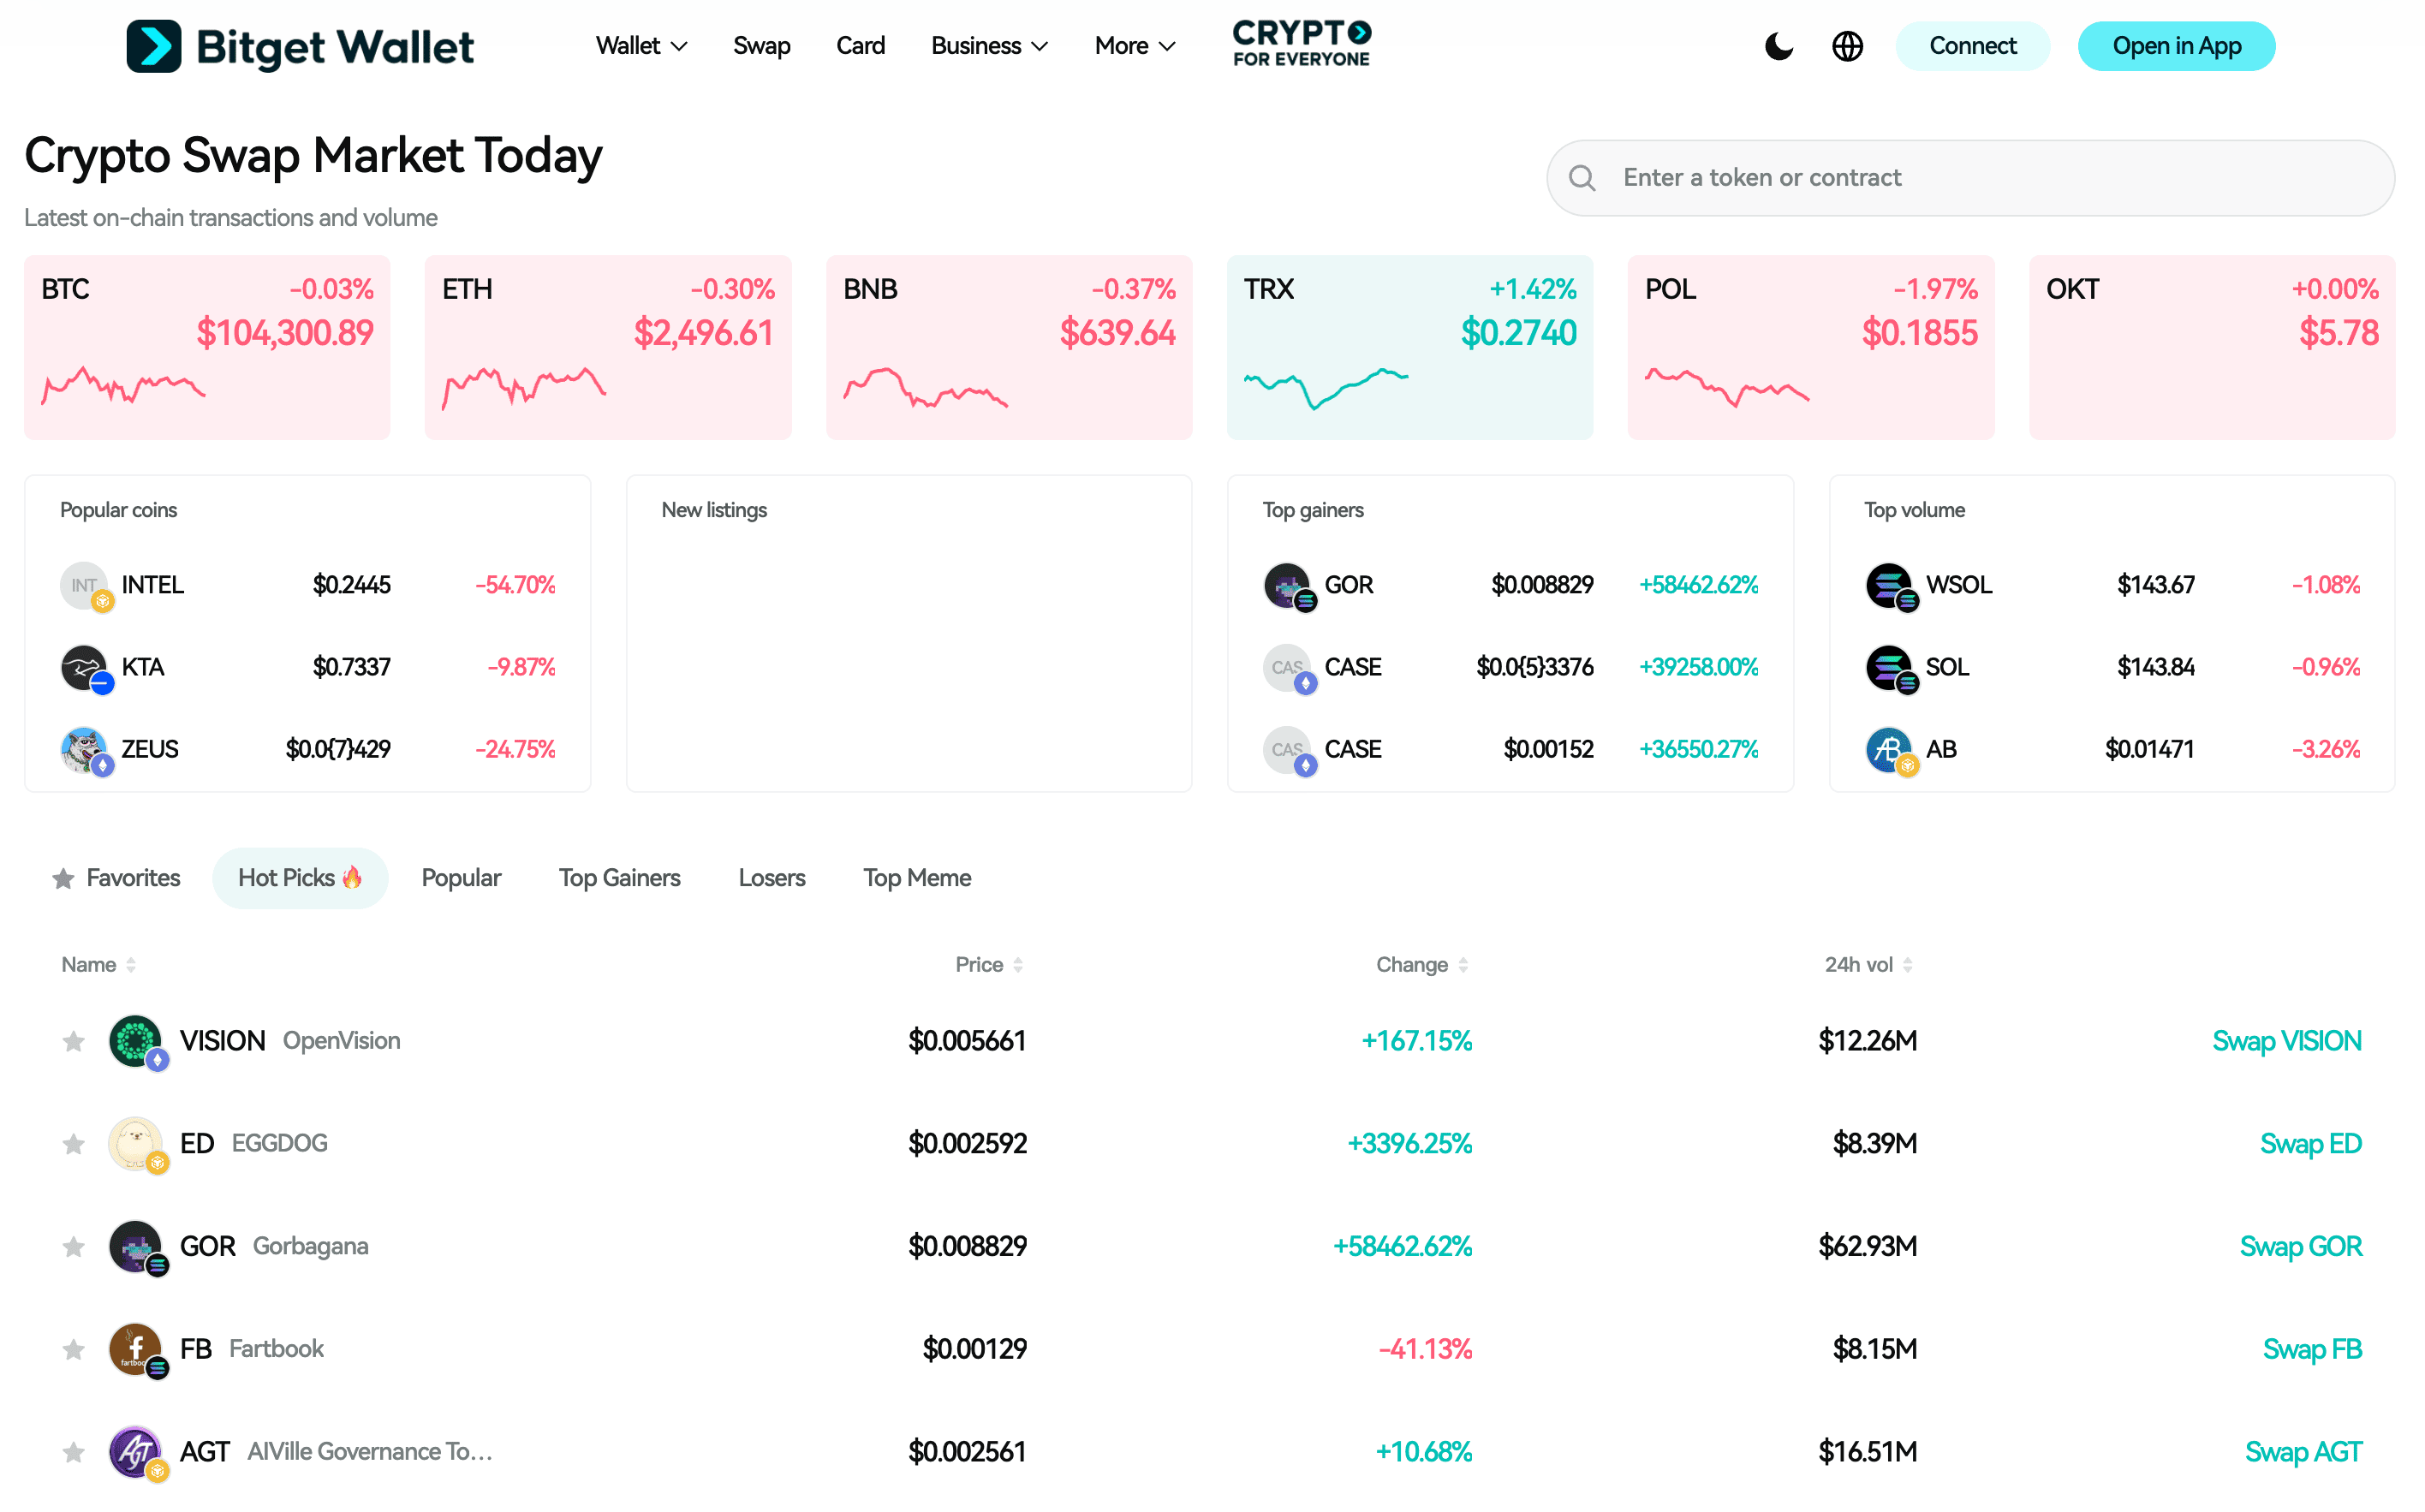Screen dimensions: 2425x1512
Task: Sort table by Name
Action: coord(98,965)
